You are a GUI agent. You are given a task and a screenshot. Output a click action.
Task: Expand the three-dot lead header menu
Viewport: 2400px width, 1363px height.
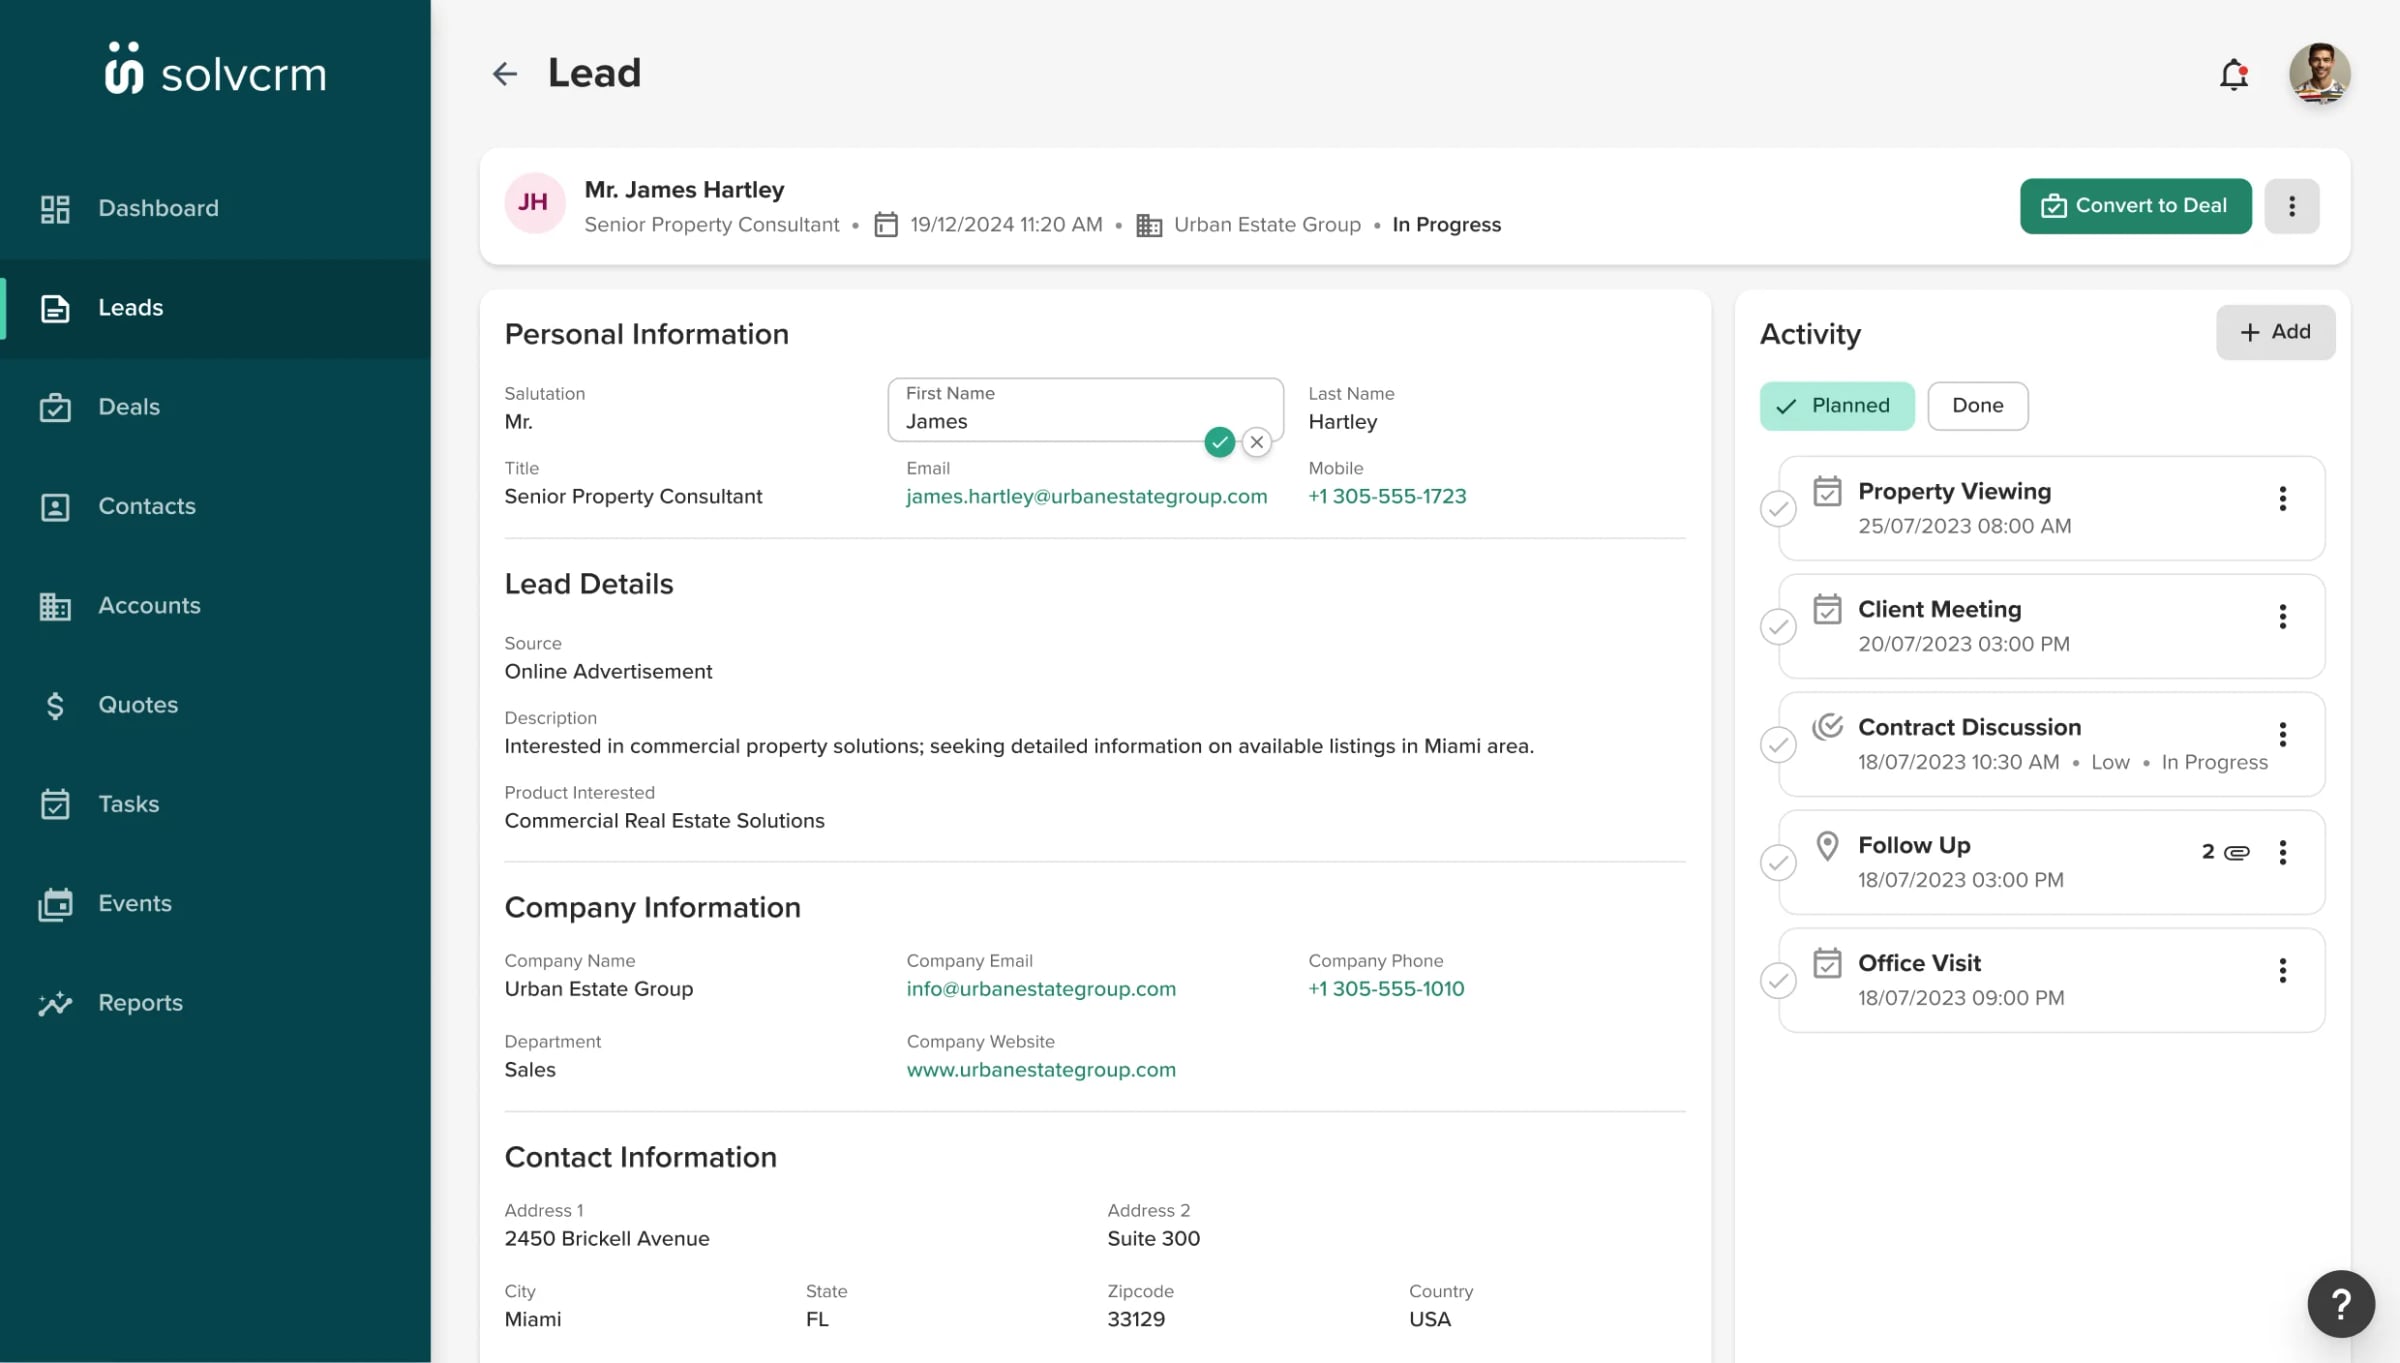[x=2293, y=206]
